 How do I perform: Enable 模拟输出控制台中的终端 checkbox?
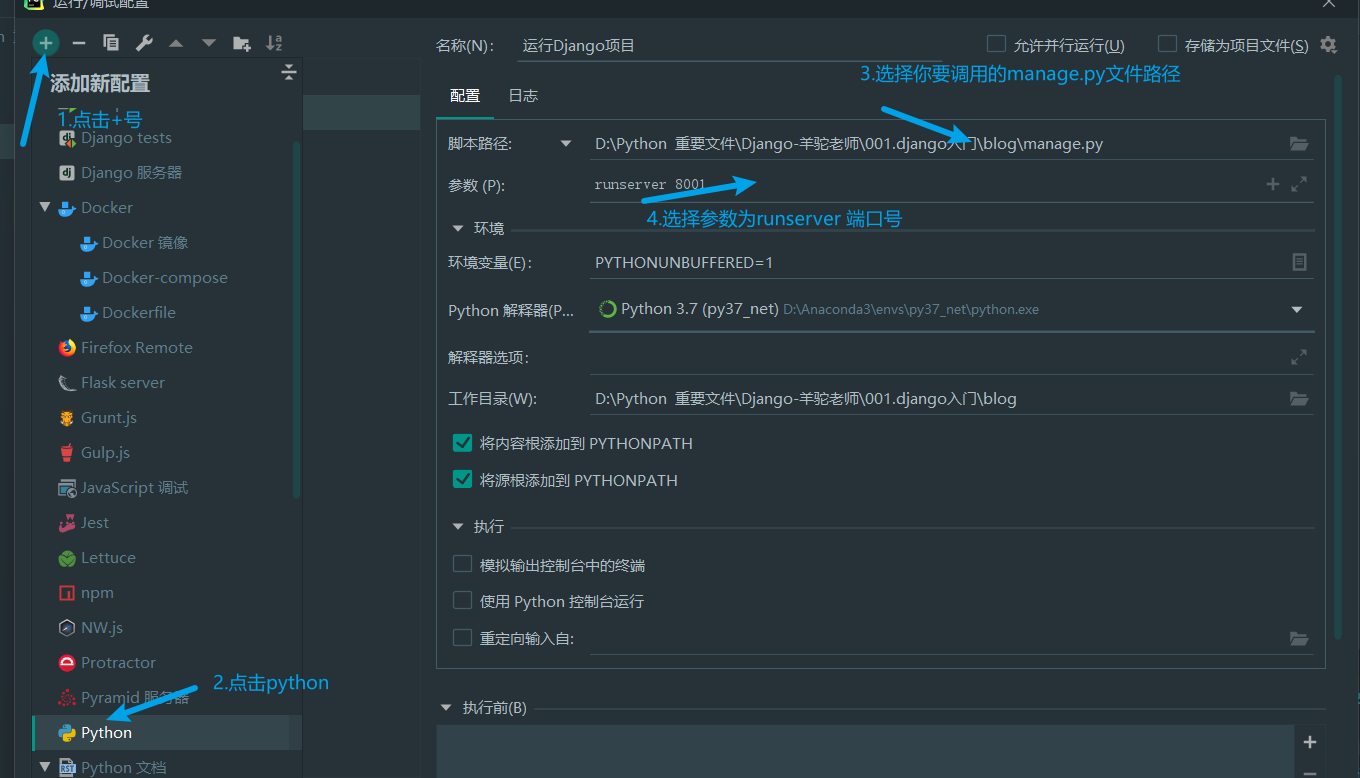click(x=462, y=564)
